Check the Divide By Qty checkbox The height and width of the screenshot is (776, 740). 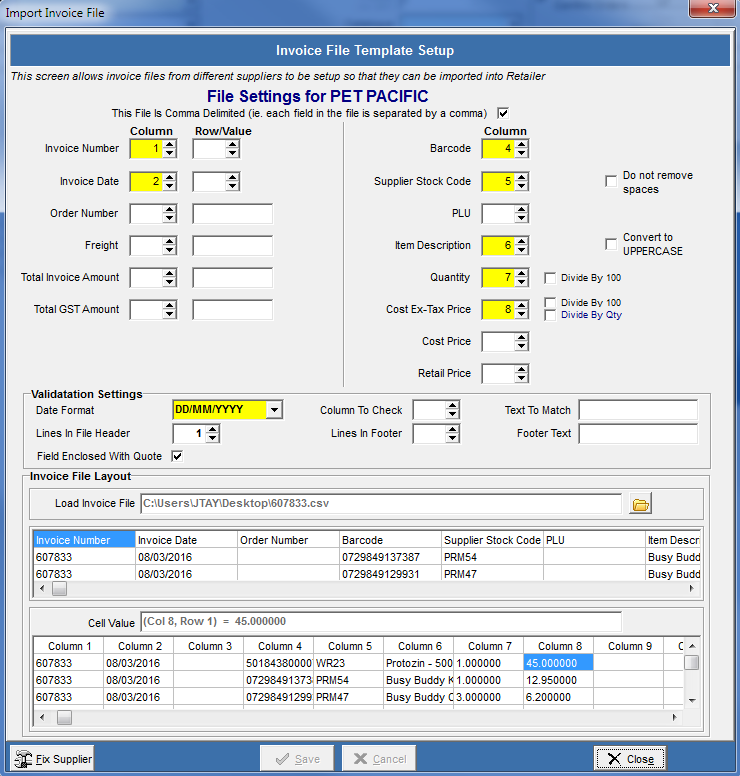(549, 315)
